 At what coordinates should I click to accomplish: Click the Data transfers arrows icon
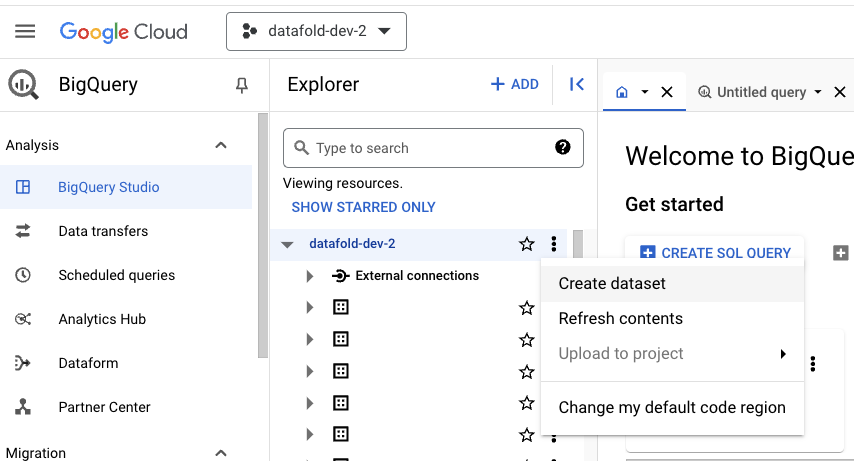[x=23, y=231]
